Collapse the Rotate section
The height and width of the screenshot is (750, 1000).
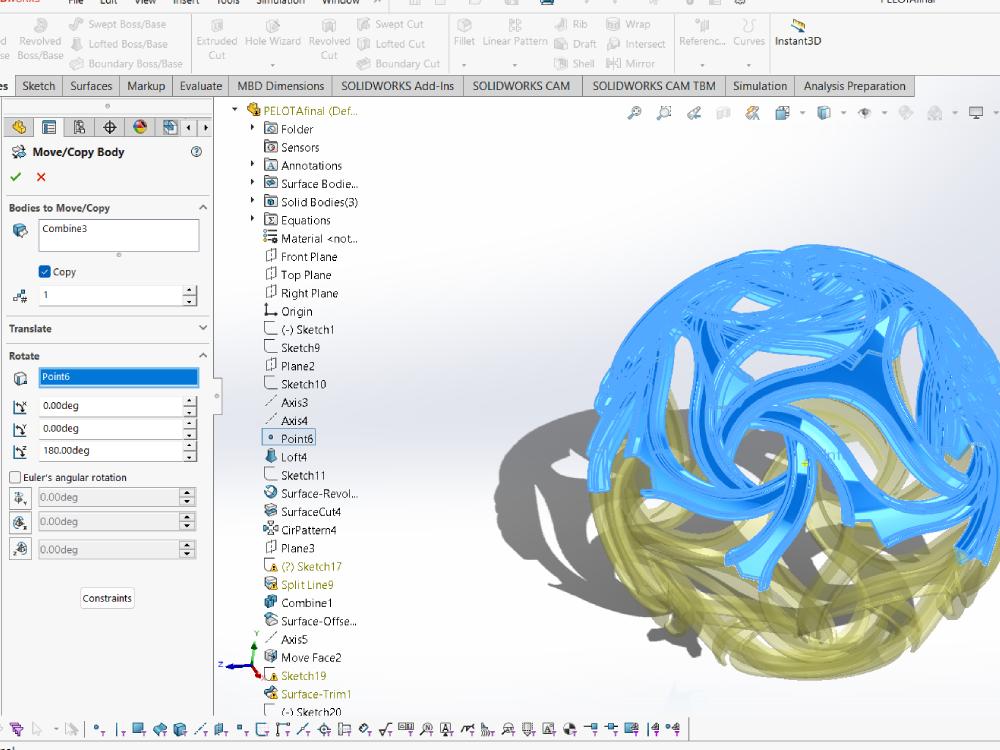click(x=203, y=355)
